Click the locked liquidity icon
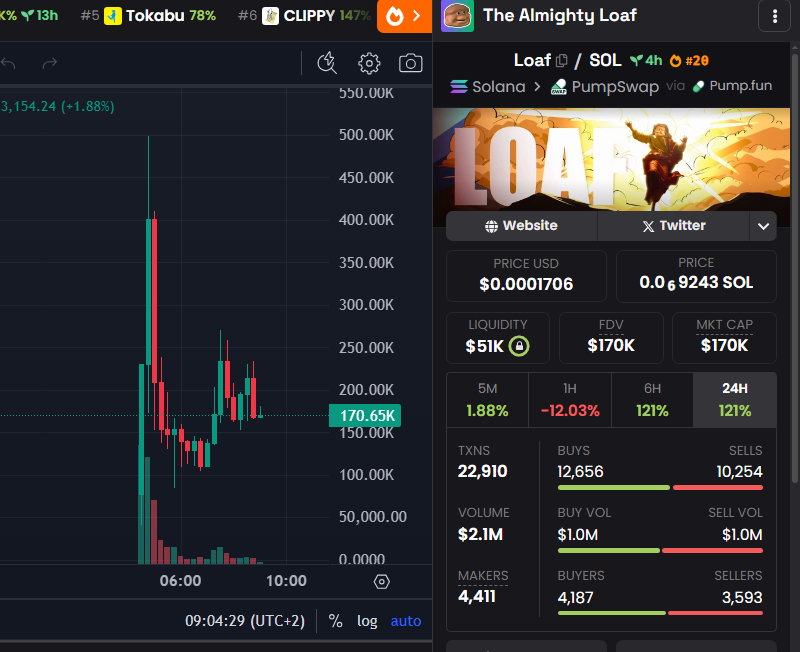 tap(519, 346)
